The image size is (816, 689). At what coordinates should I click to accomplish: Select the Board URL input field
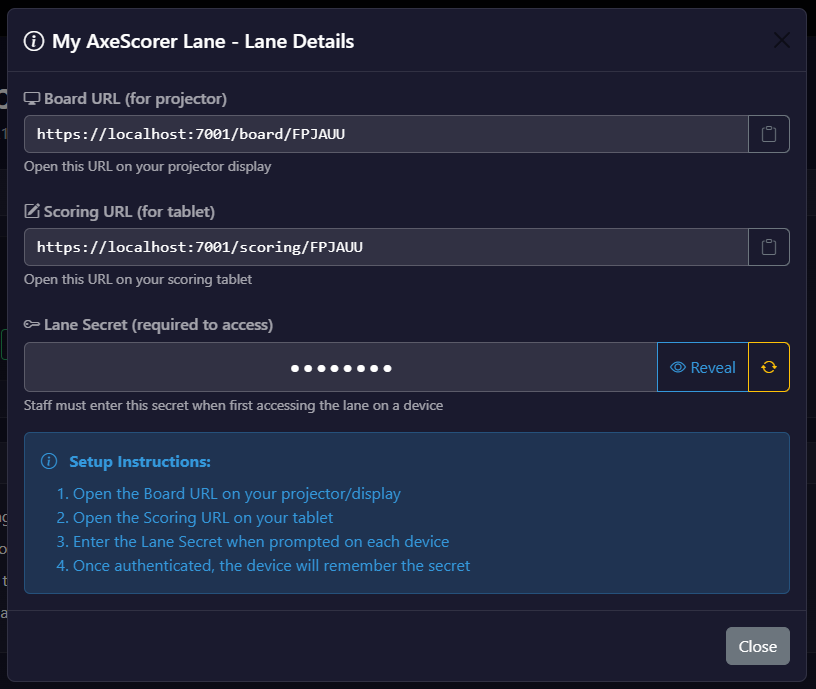coord(385,133)
